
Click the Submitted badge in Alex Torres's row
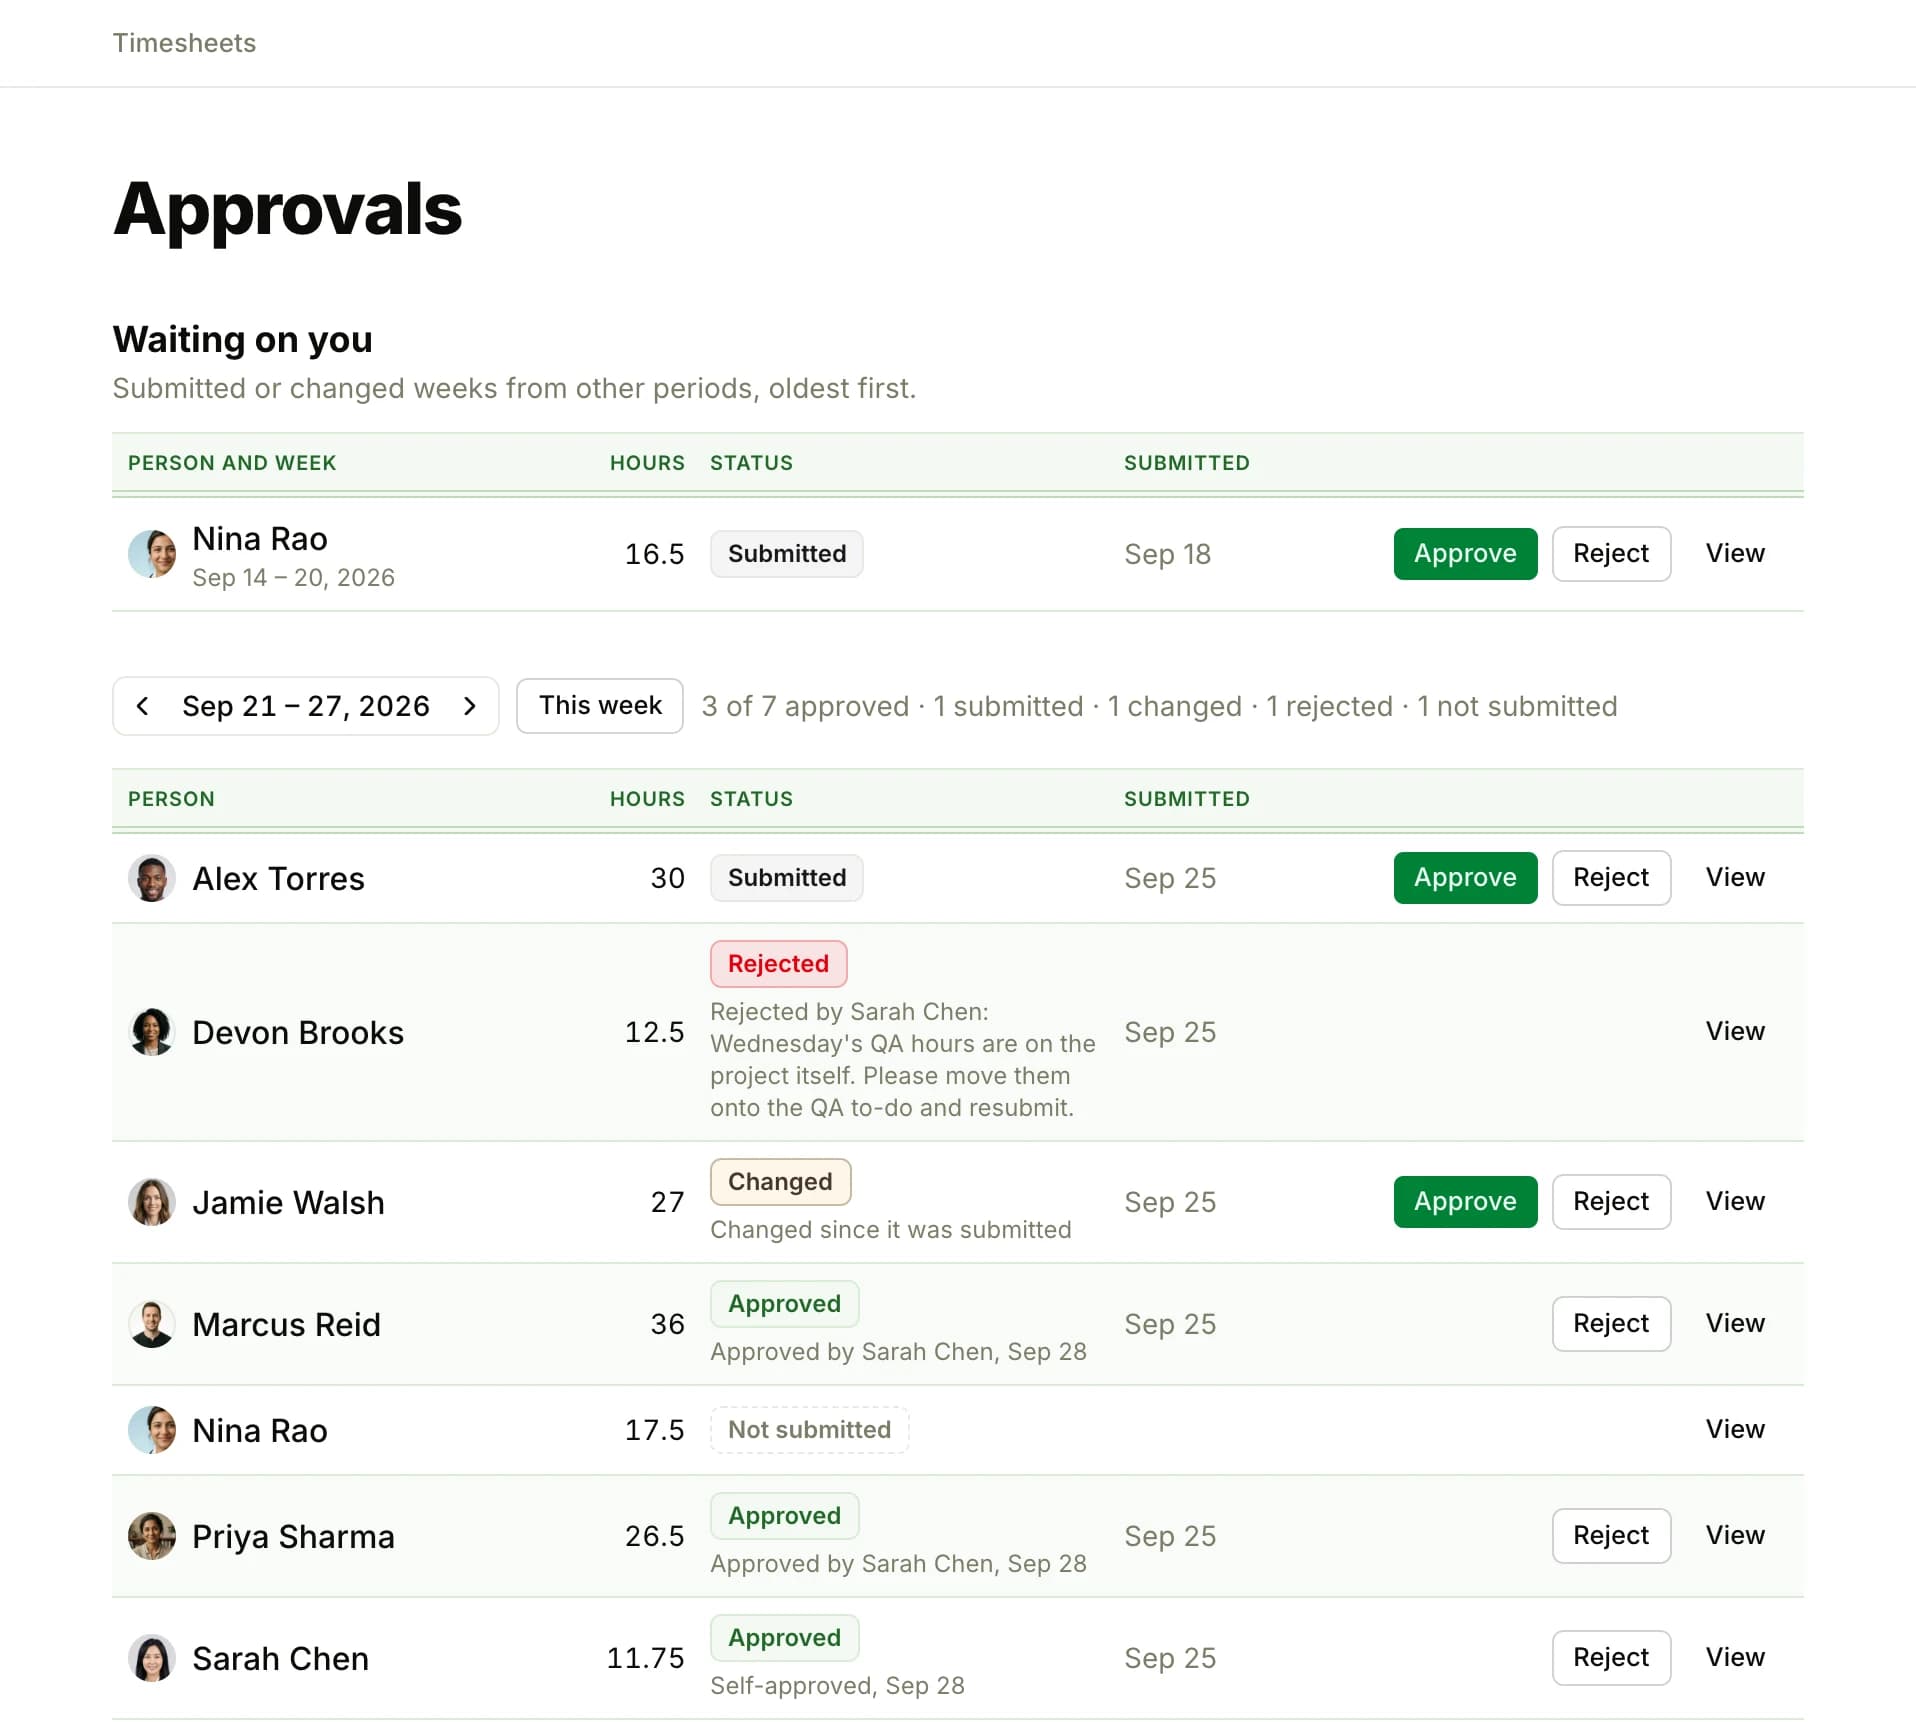[x=786, y=878]
